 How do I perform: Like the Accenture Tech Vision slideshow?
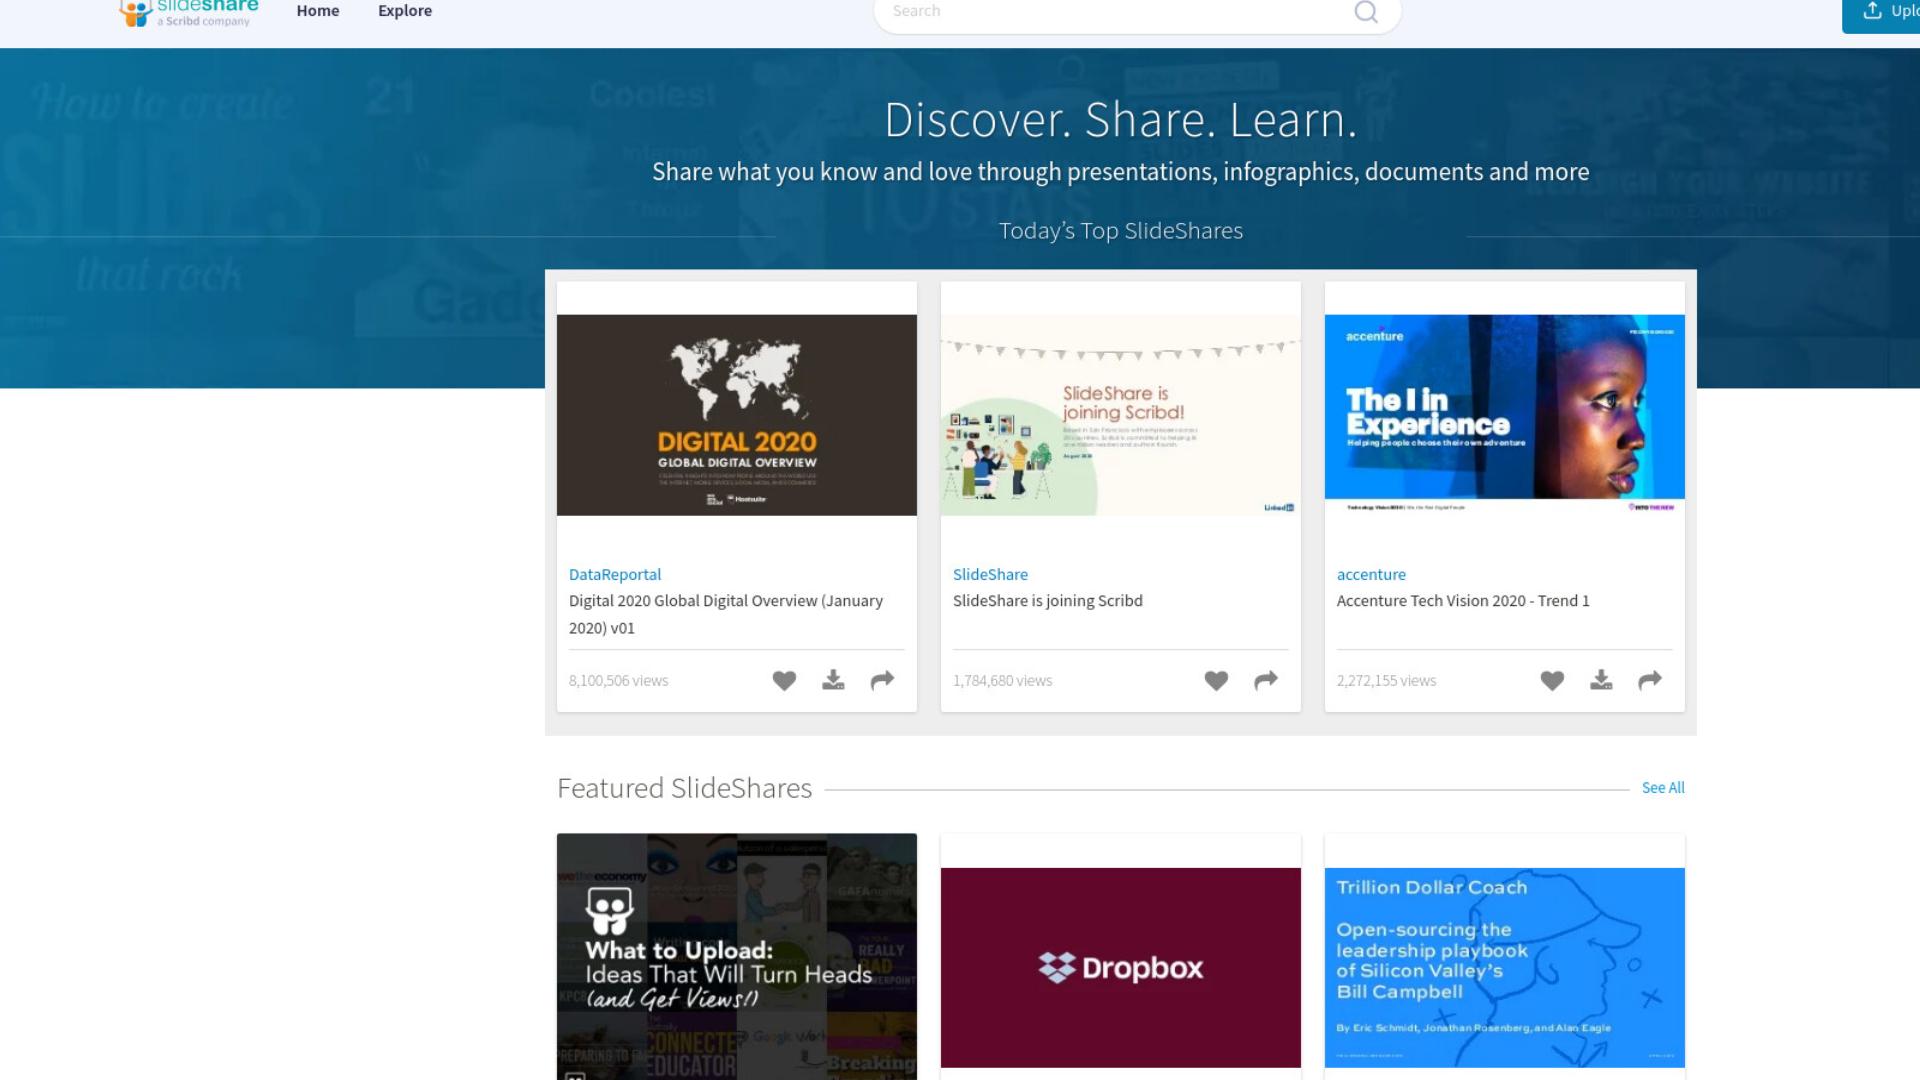[x=1552, y=681]
